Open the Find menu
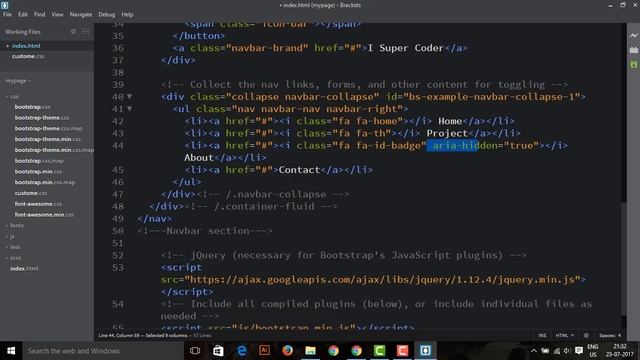640x360 pixels. point(40,14)
